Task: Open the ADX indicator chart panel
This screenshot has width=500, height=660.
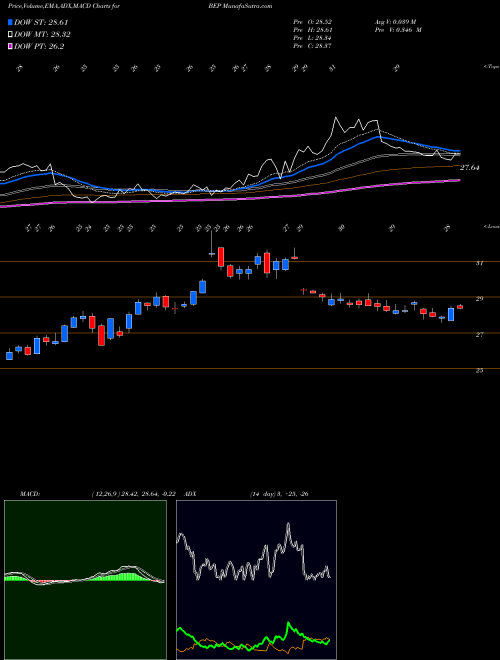Action: (256, 580)
